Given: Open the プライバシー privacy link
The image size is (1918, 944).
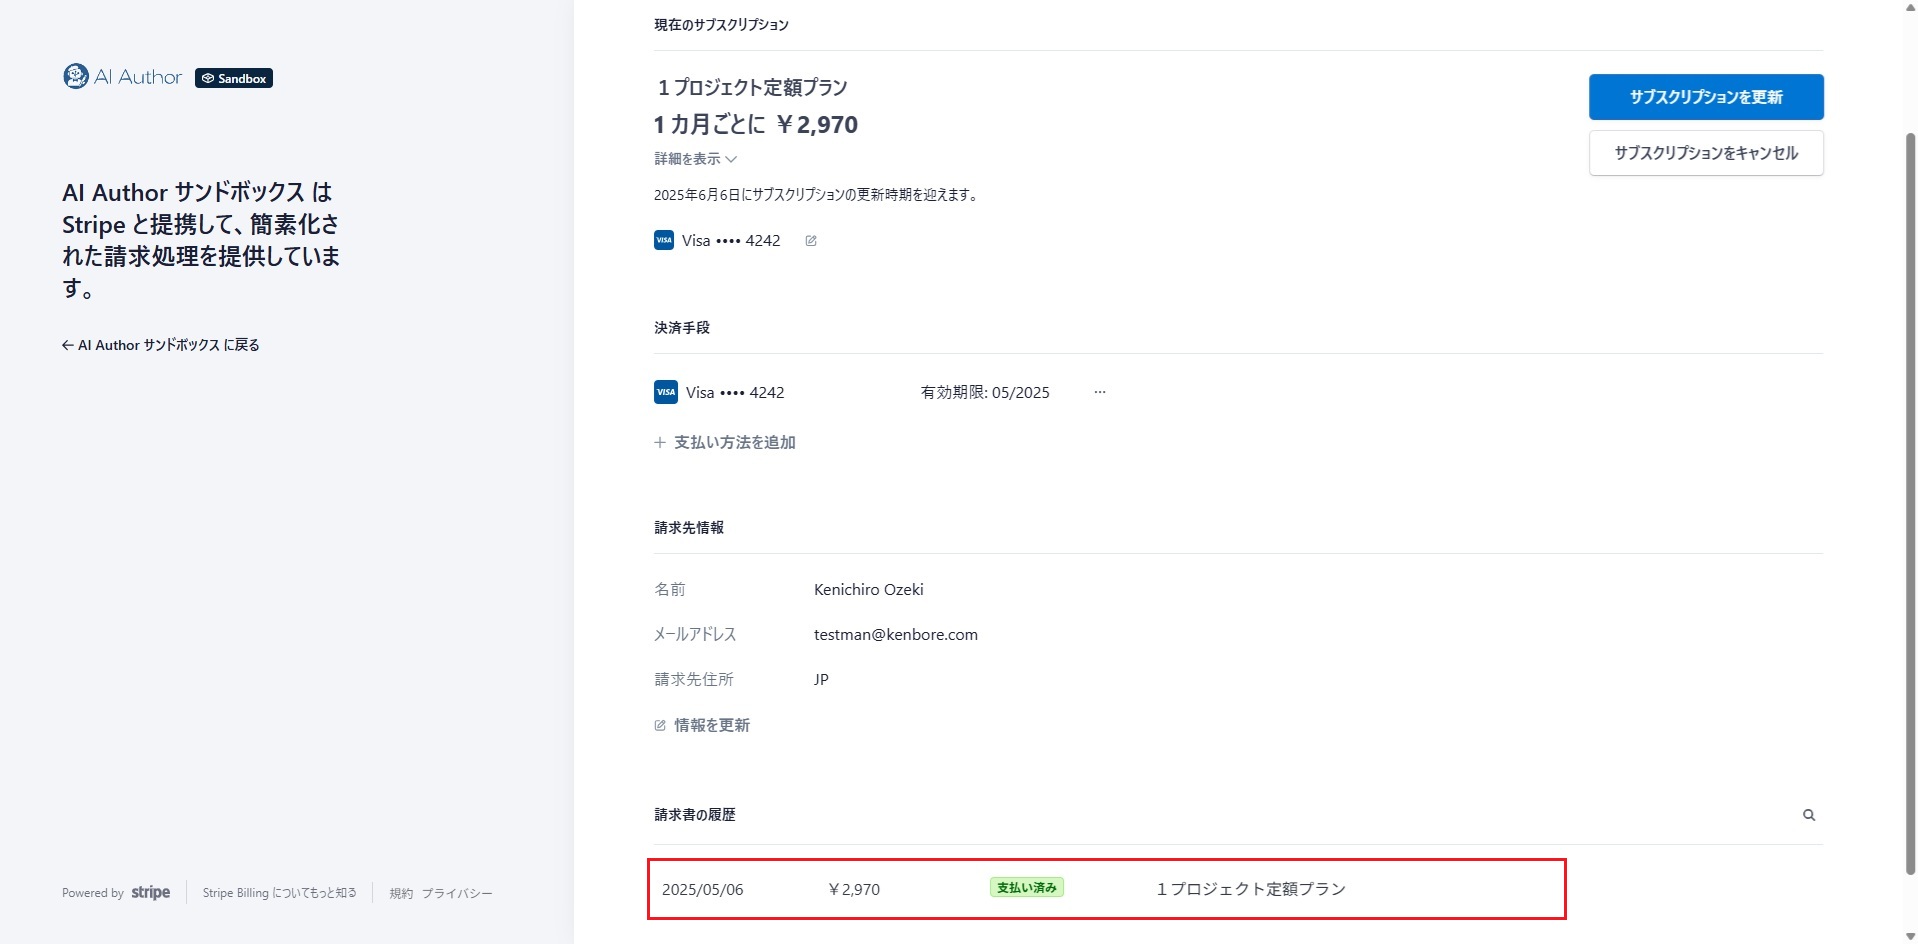Looking at the screenshot, I should (457, 893).
